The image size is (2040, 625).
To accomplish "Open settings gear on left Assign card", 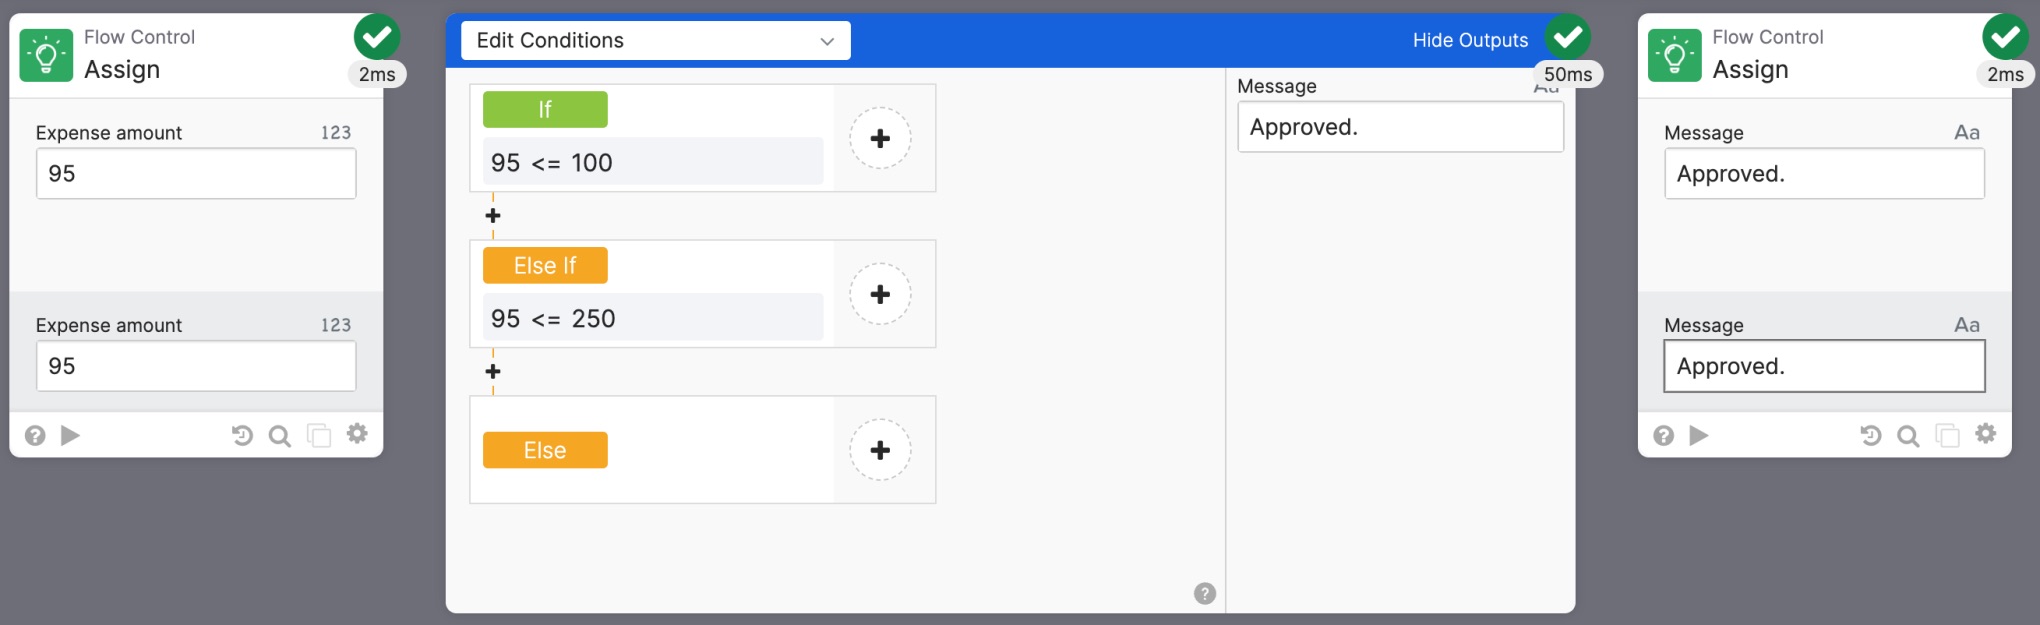I will tap(357, 434).
